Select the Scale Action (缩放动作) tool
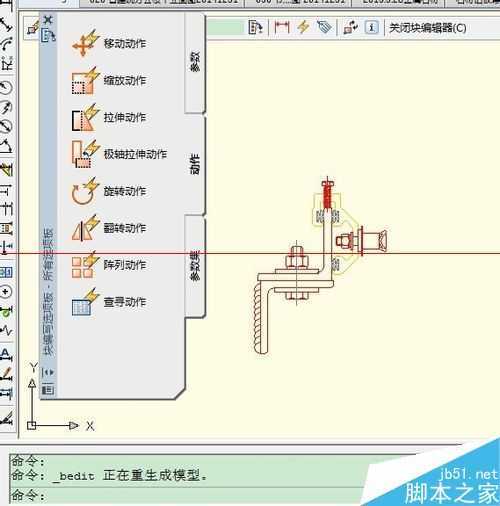This screenshot has height=506, width=500. pos(109,80)
